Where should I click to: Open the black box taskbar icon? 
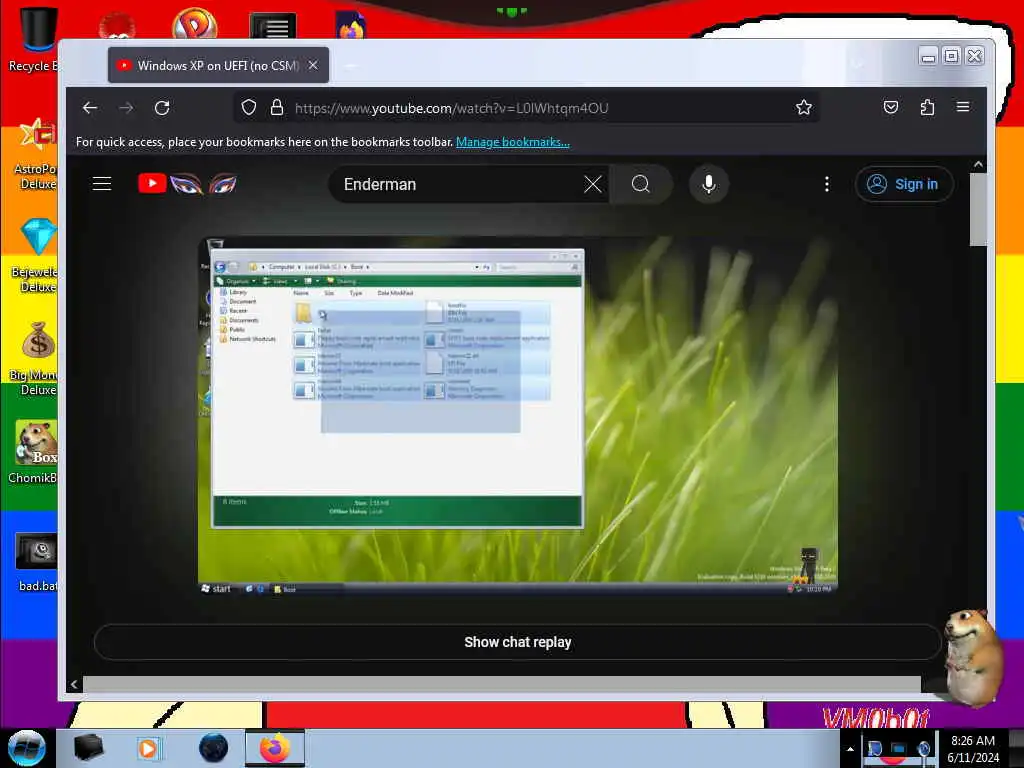point(88,748)
